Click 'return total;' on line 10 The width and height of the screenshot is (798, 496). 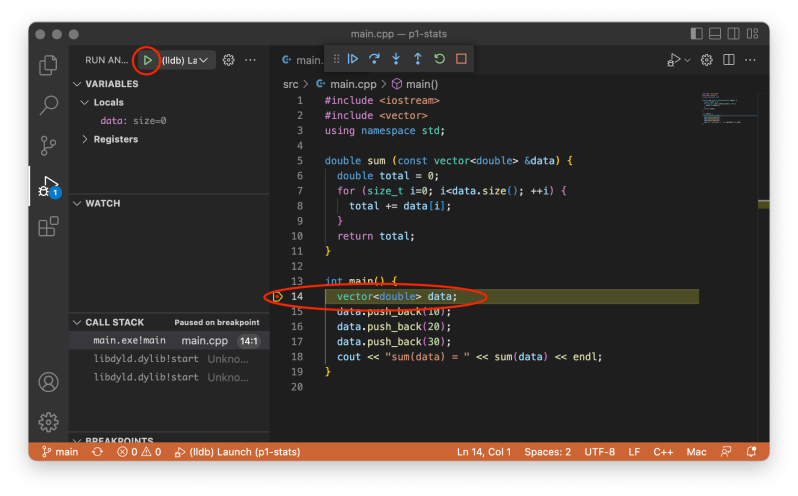click(376, 236)
